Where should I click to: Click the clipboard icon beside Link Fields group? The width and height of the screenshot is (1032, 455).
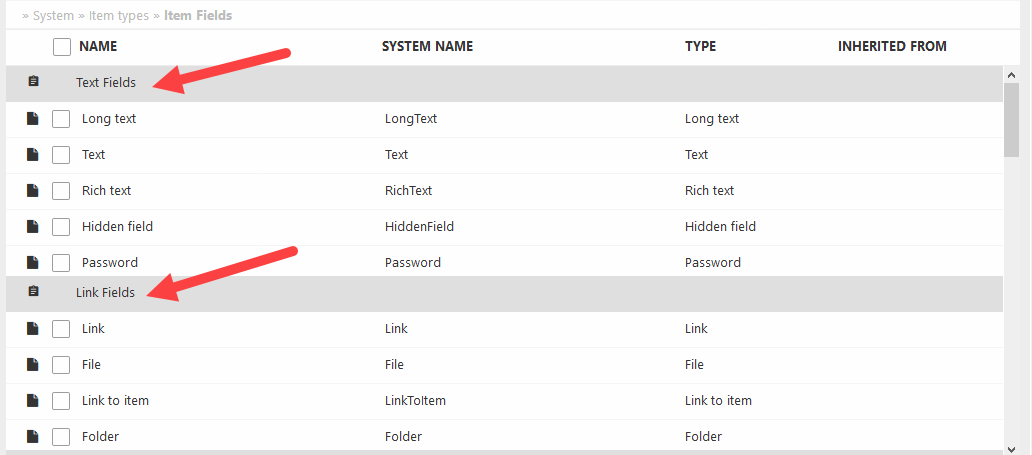[x=33, y=292]
